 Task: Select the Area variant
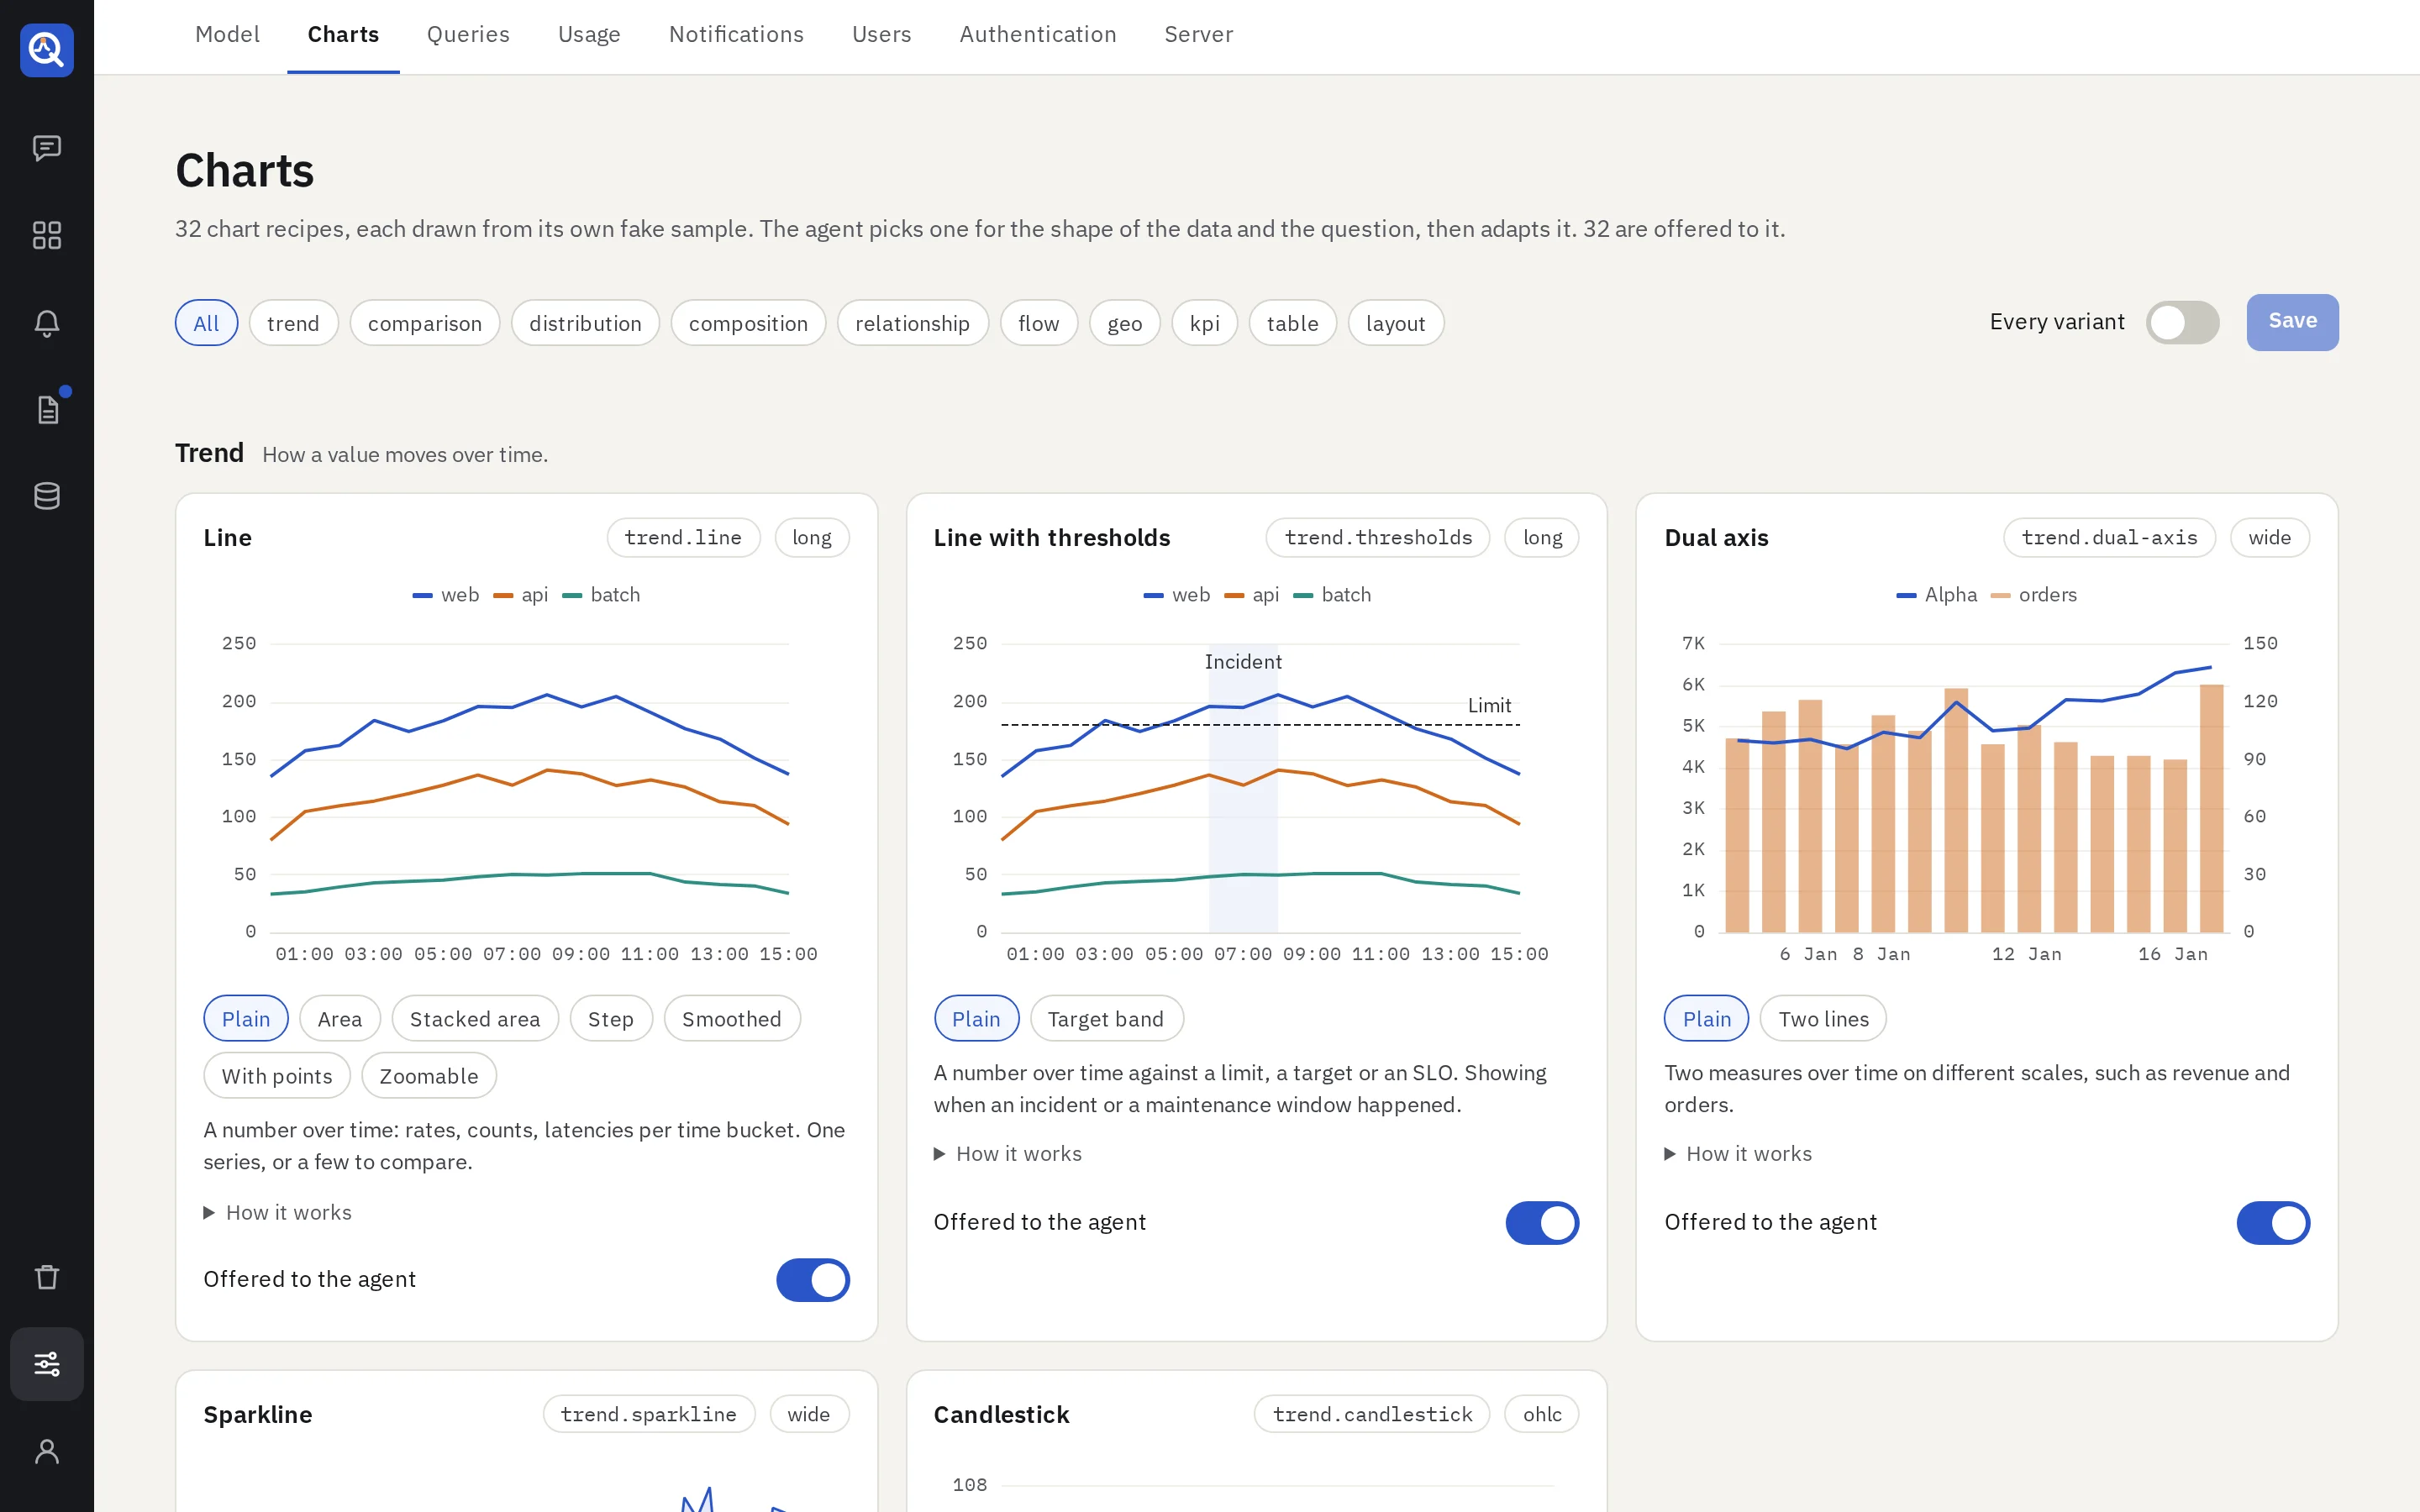[x=340, y=1019]
